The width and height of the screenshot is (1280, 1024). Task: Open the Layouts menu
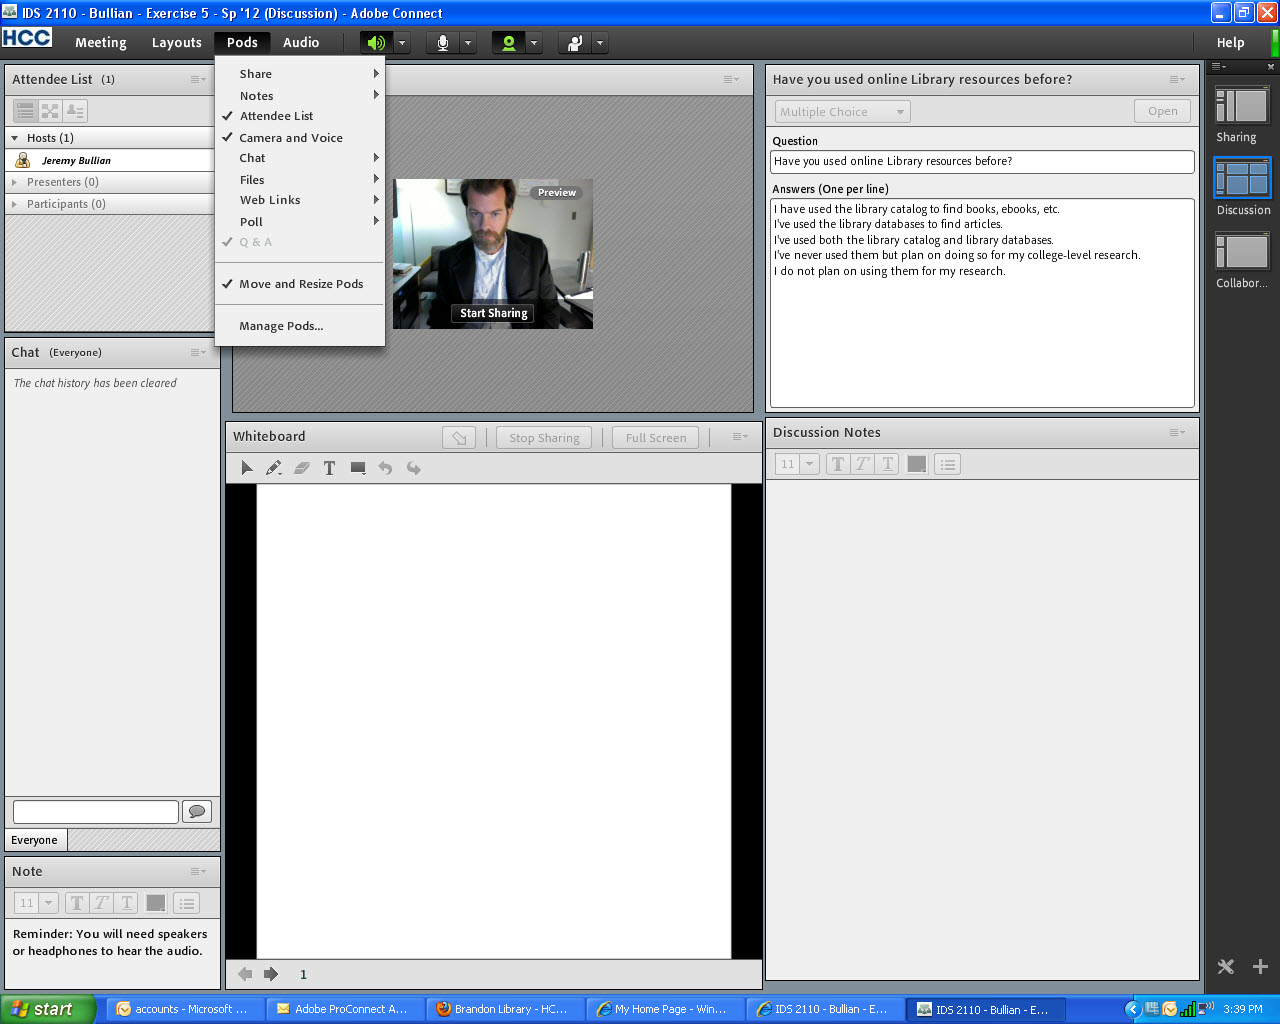click(176, 43)
